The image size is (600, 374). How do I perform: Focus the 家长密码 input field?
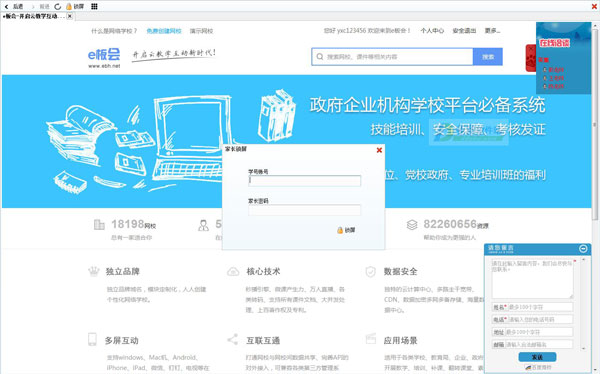(x=305, y=210)
